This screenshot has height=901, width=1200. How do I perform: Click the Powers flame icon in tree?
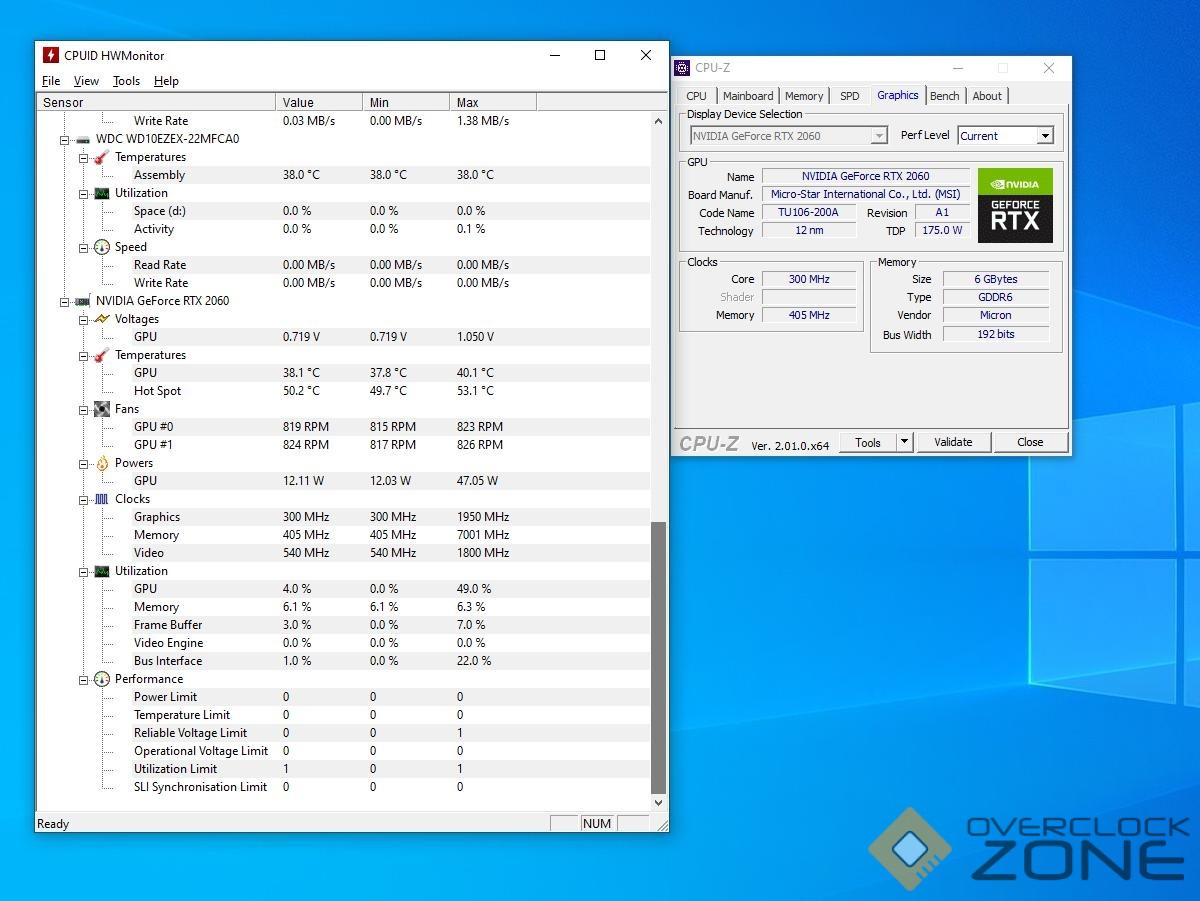pyautogui.click(x=101, y=463)
